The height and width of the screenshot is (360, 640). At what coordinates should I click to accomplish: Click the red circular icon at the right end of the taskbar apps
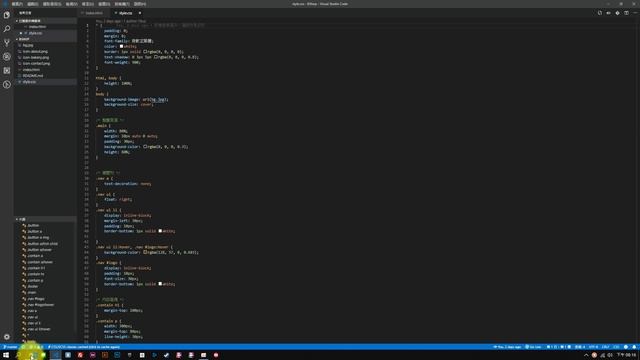point(216,355)
